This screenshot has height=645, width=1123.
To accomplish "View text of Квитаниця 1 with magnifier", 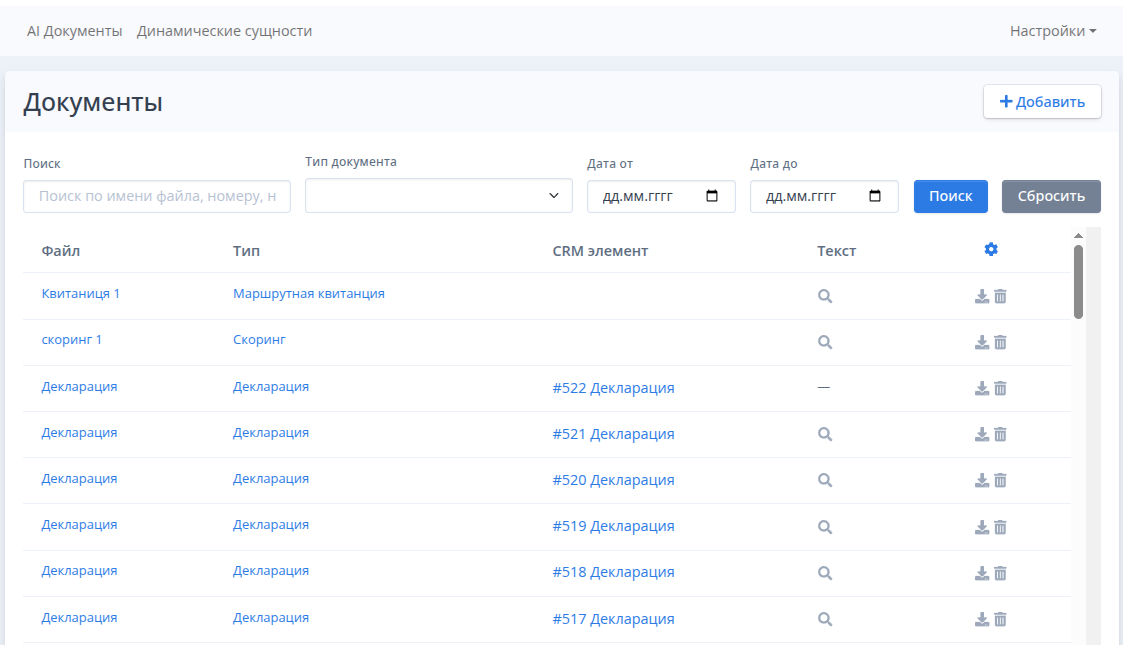I will [825, 296].
